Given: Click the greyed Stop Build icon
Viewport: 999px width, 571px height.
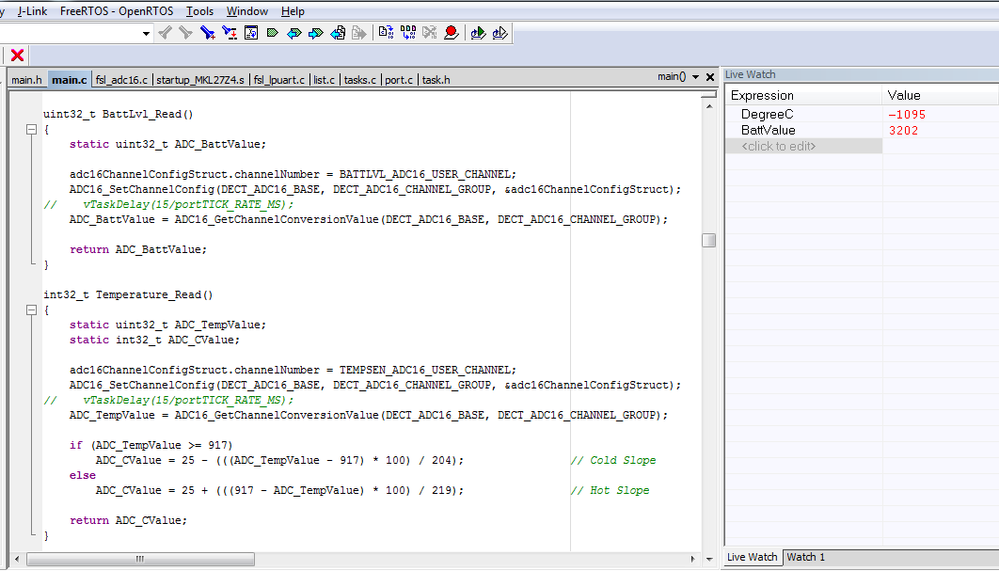Looking at the screenshot, I should pos(429,33).
